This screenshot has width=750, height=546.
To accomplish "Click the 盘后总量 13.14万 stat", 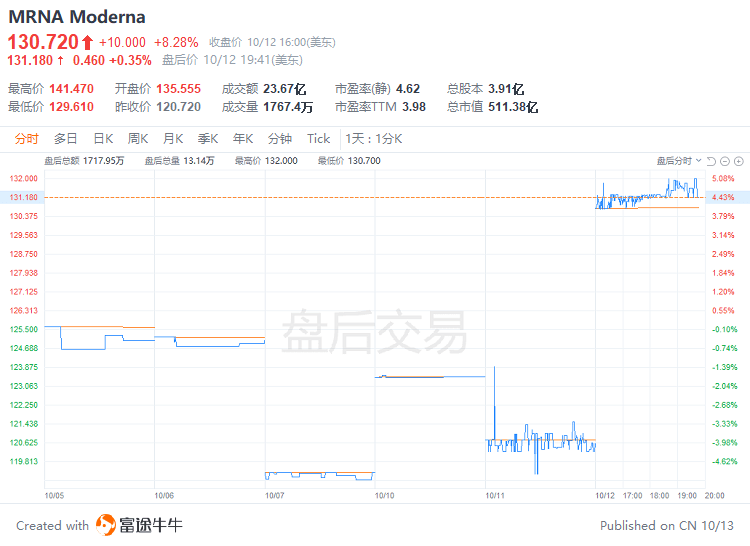I will pos(179,161).
